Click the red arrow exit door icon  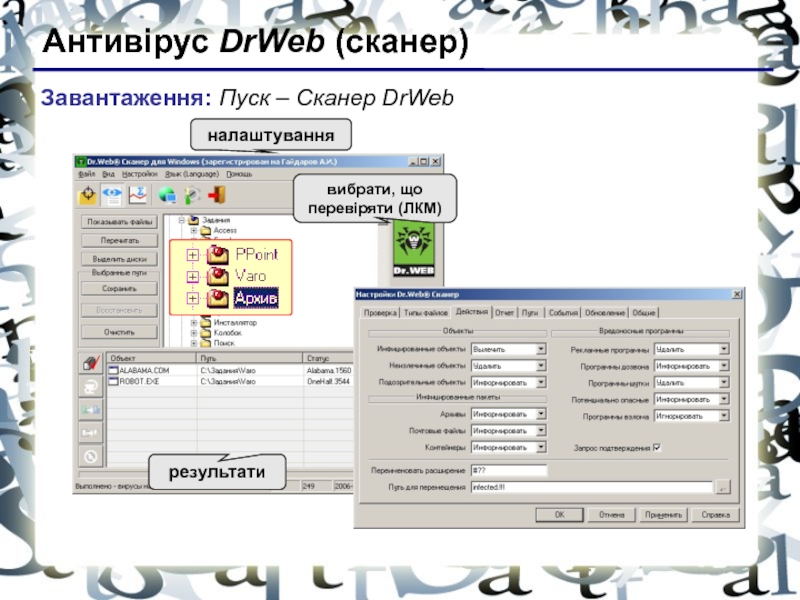[x=217, y=195]
